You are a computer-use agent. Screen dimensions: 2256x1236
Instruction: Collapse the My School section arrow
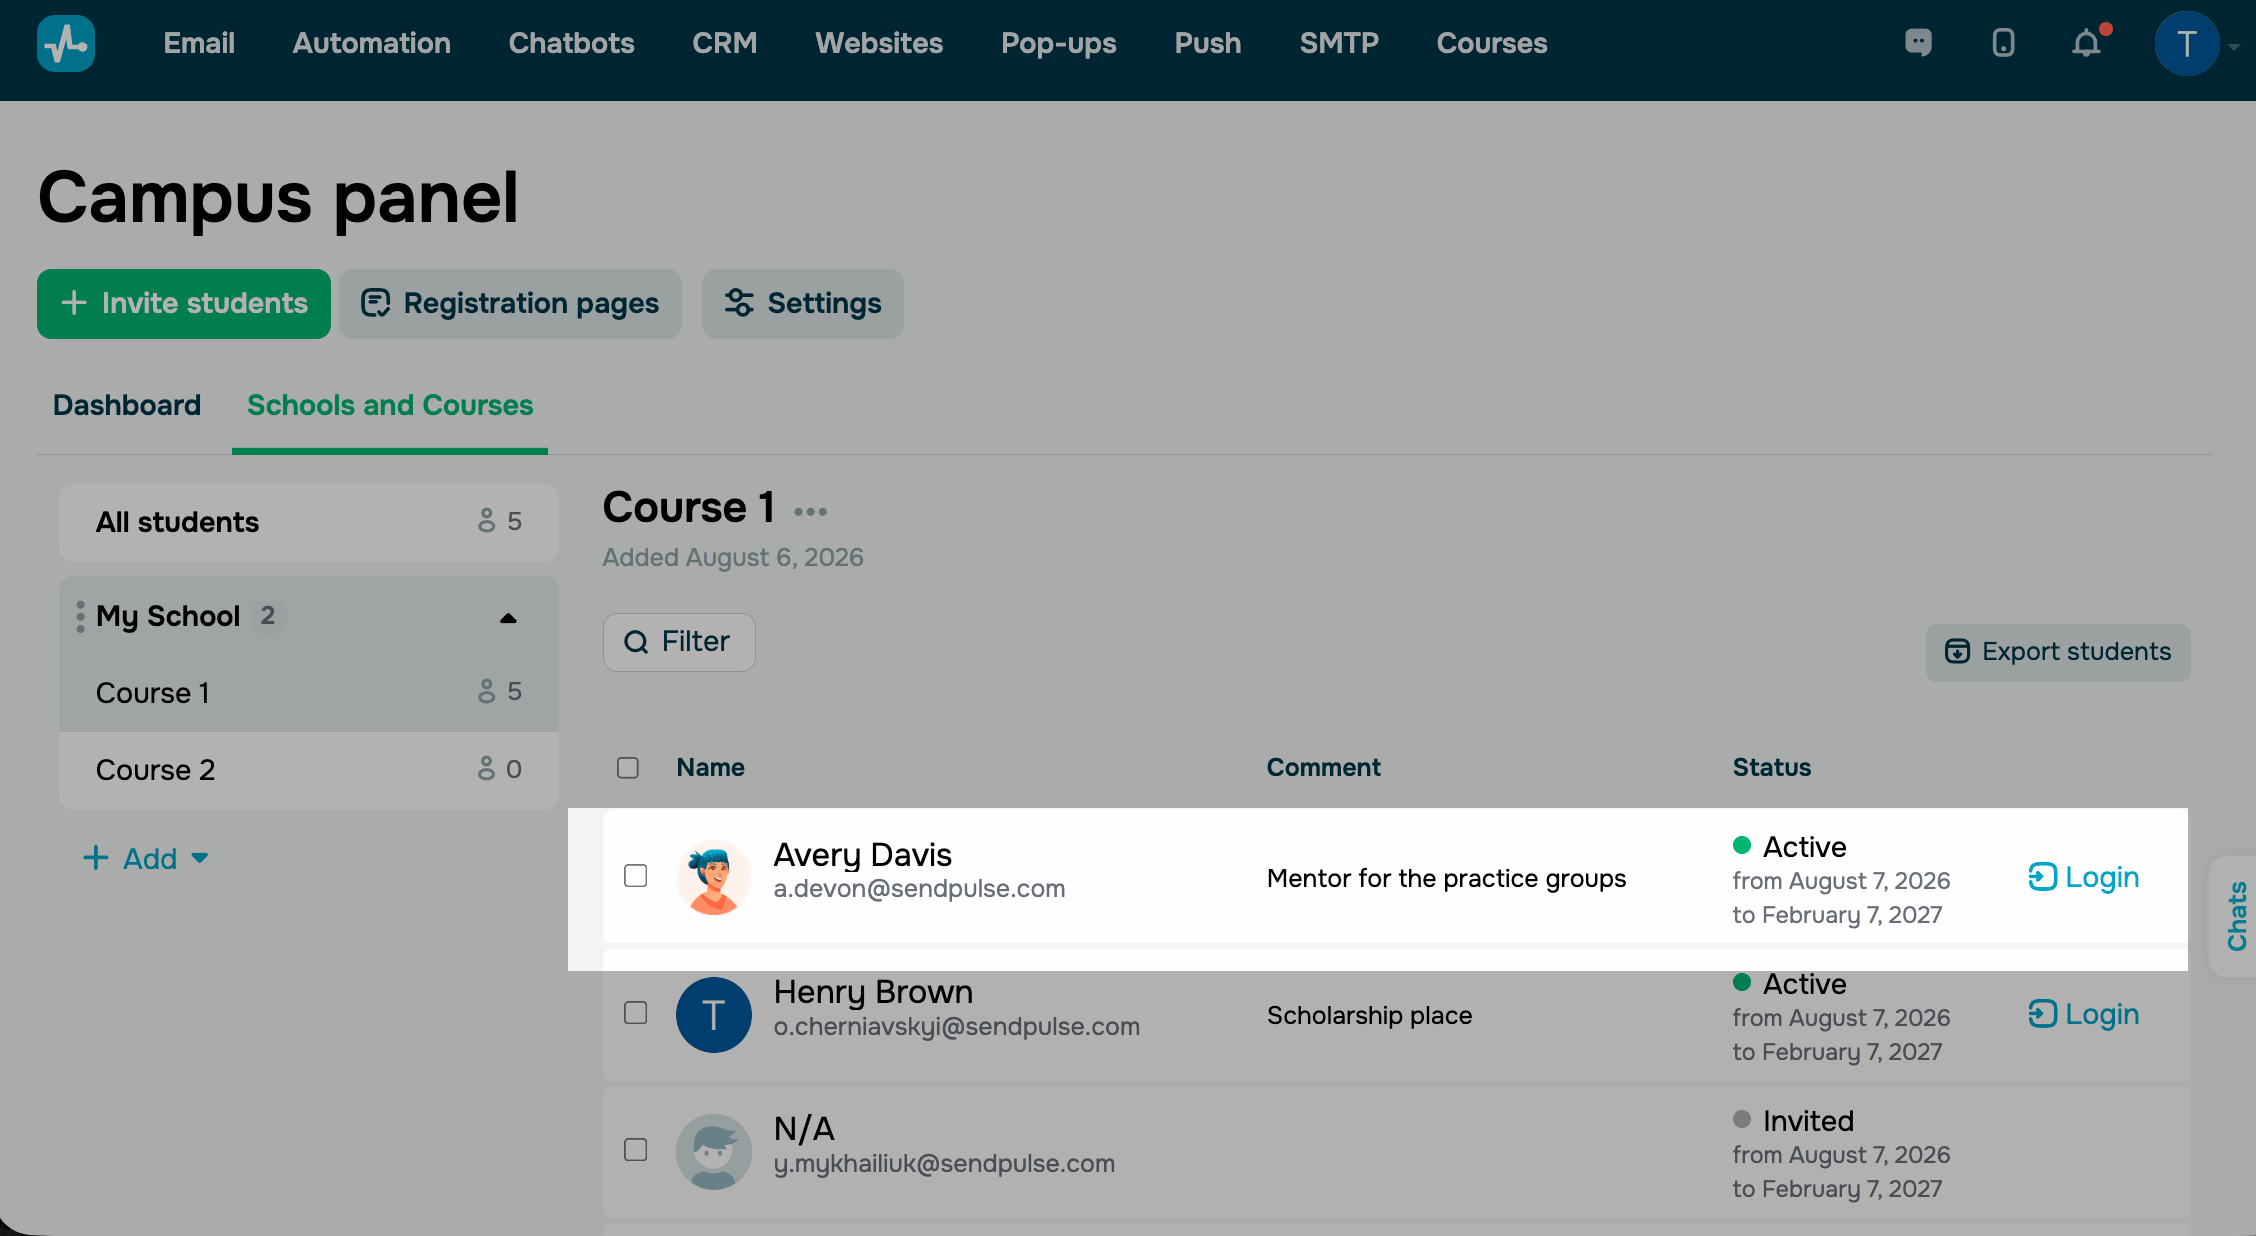pos(508,618)
